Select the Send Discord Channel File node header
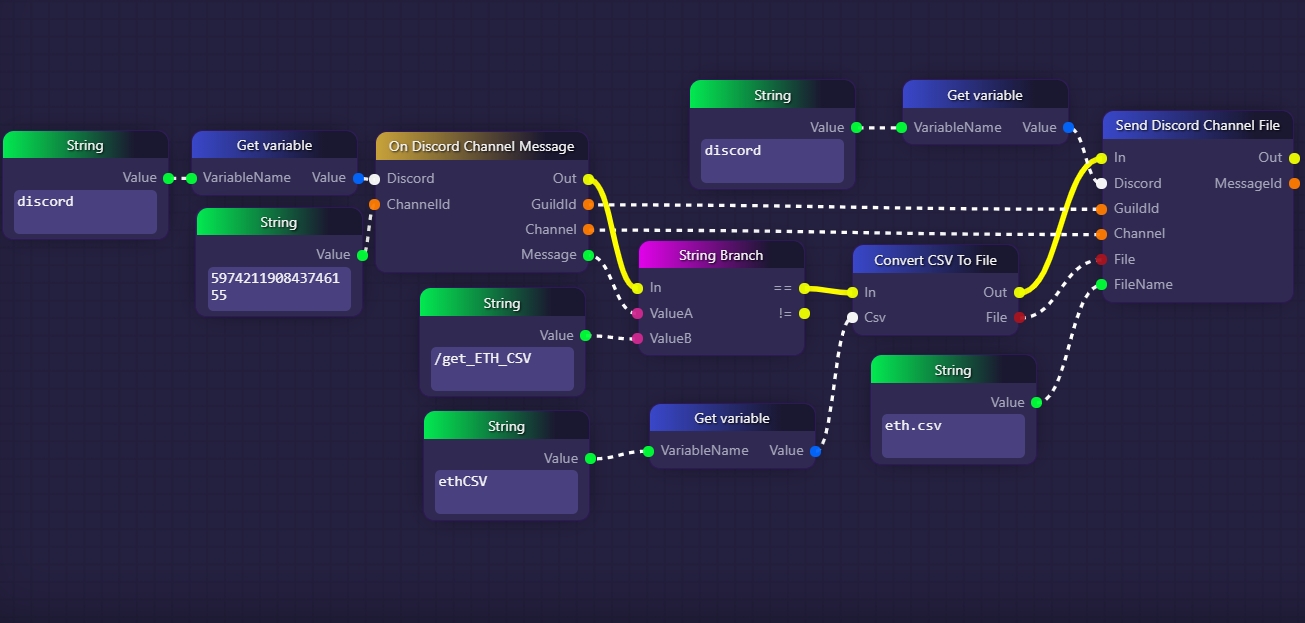Image resolution: width=1305 pixels, height=623 pixels. click(x=1198, y=125)
